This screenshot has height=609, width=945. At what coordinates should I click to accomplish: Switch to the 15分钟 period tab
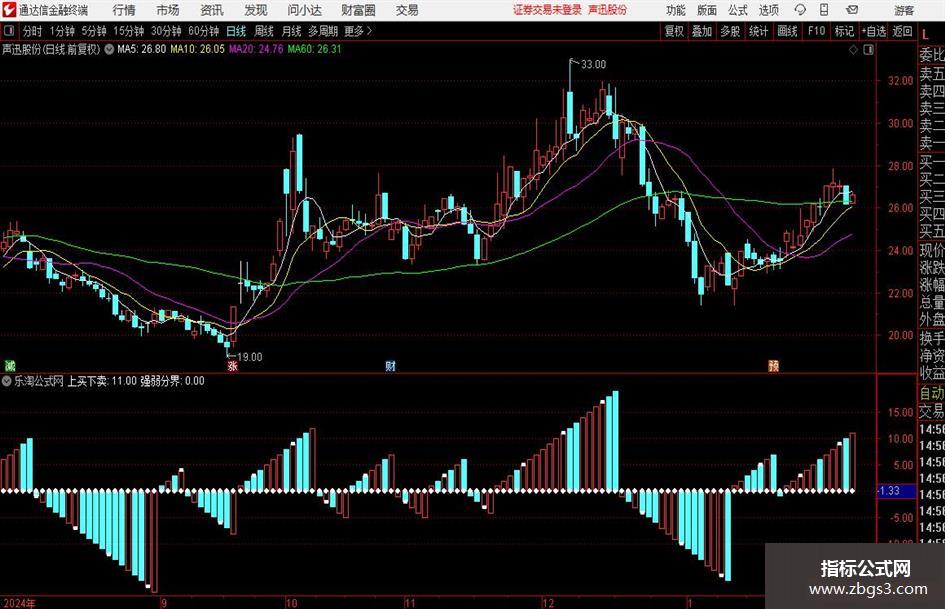click(x=129, y=31)
